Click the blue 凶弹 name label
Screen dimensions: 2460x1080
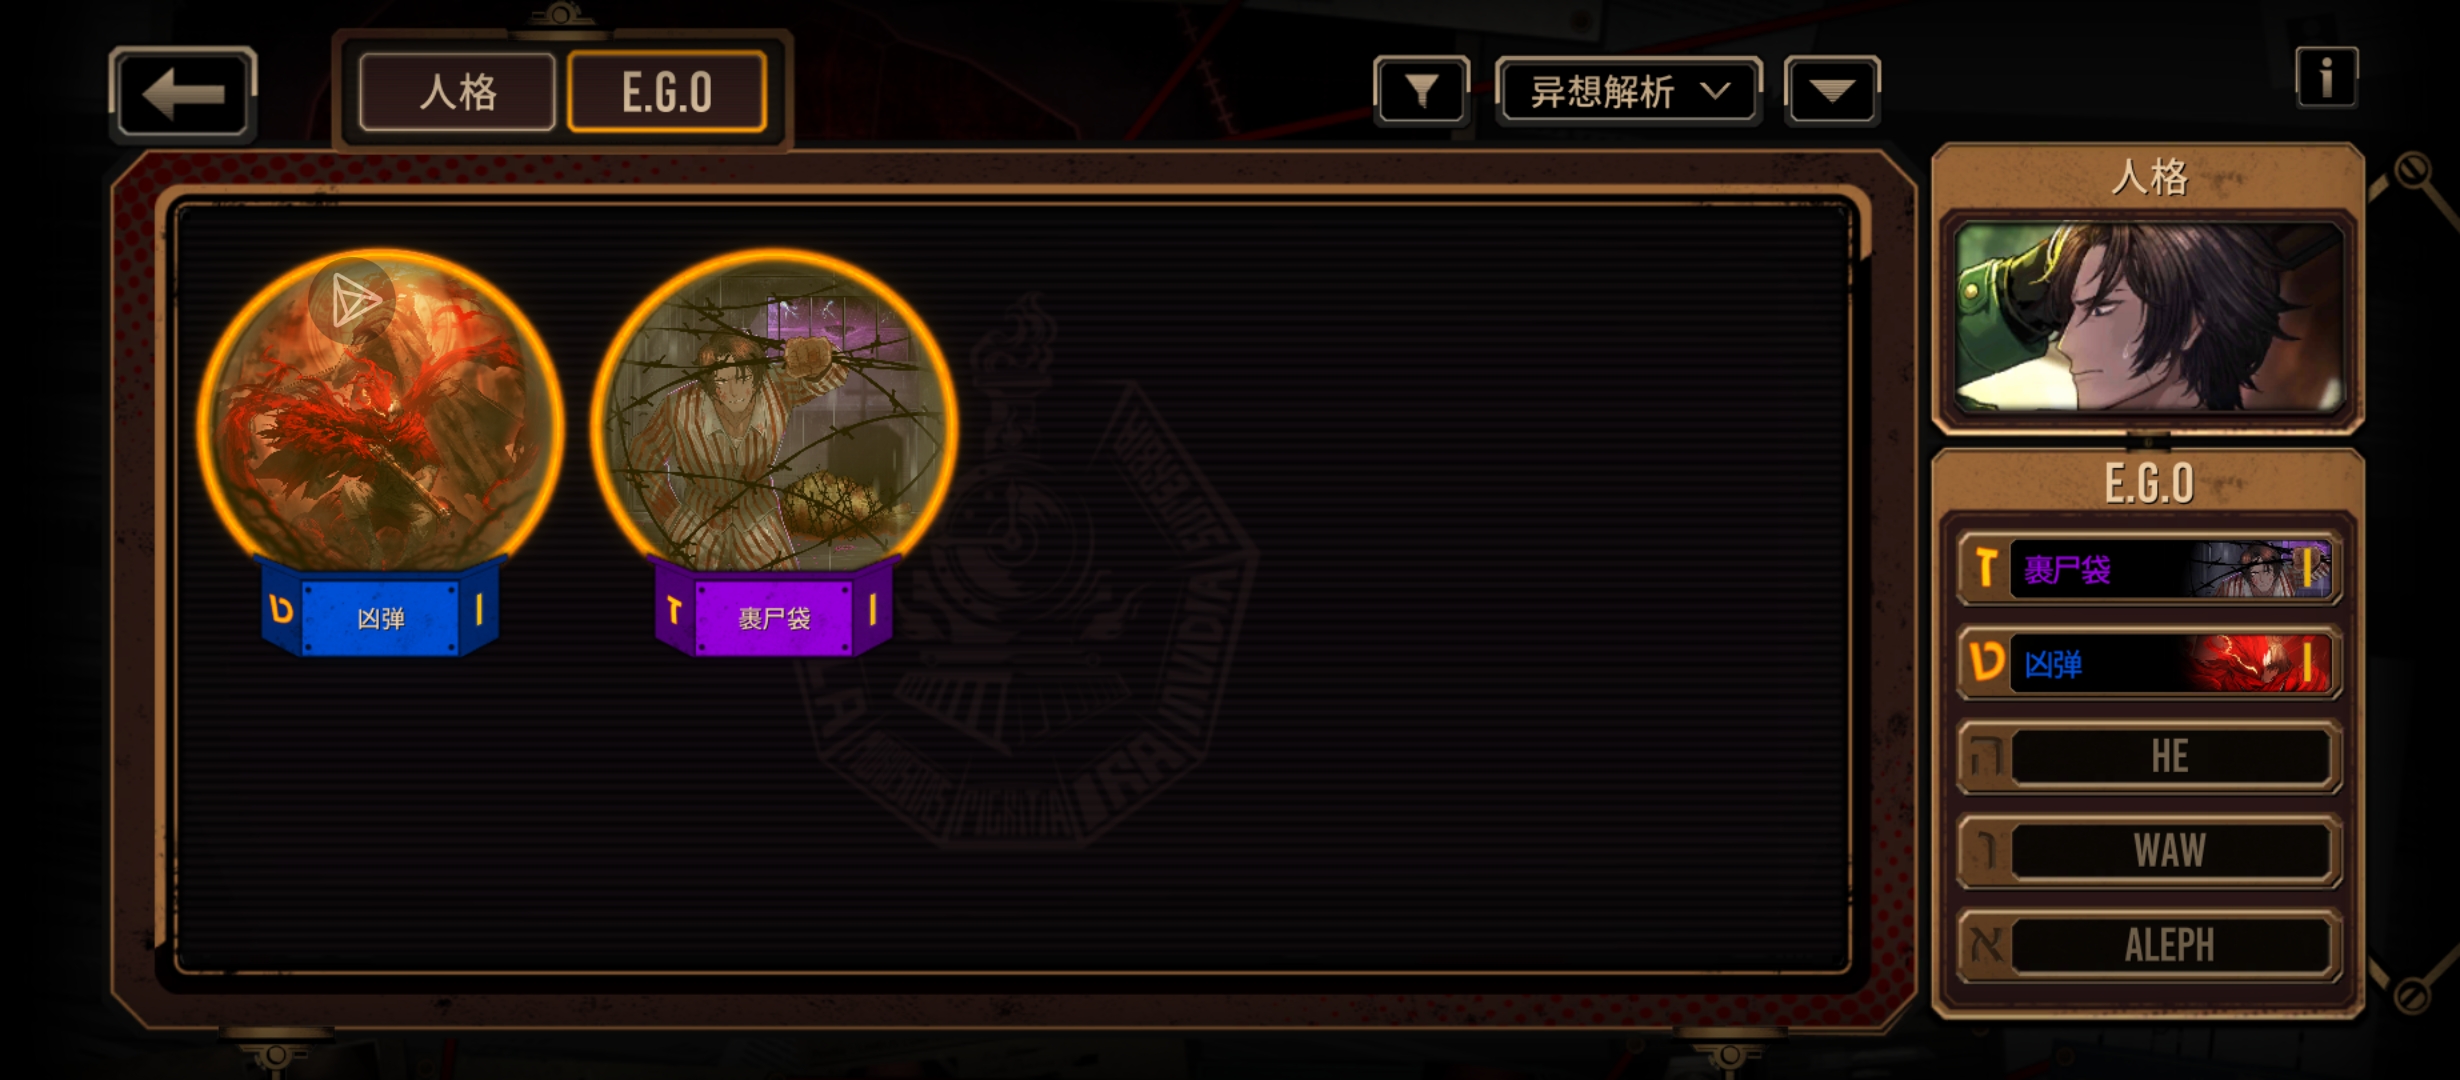(380, 618)
